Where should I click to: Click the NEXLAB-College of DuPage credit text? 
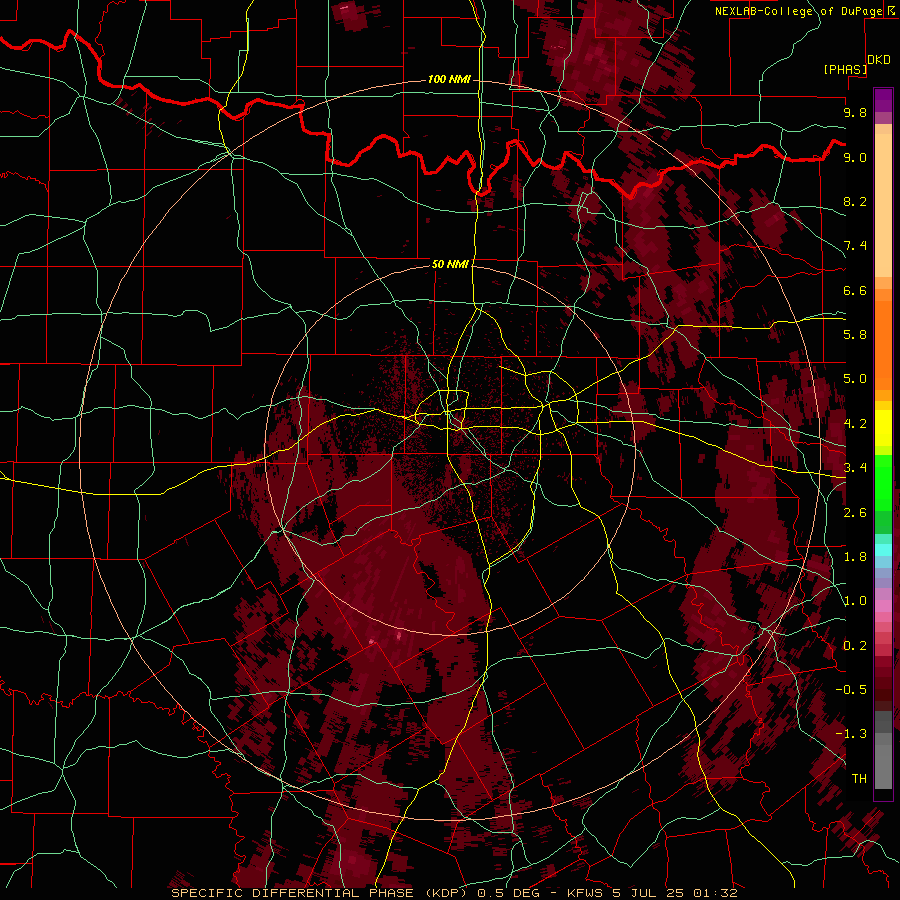pyautogui.click(x=798, y=11)
